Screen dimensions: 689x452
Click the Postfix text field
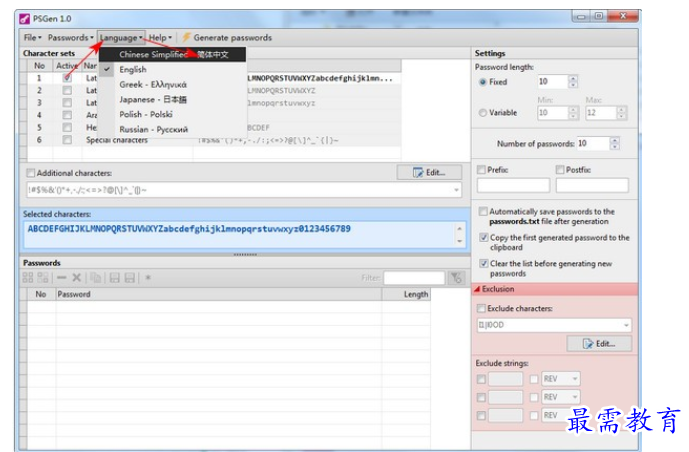pyautogui.click(x=592, y=185)
